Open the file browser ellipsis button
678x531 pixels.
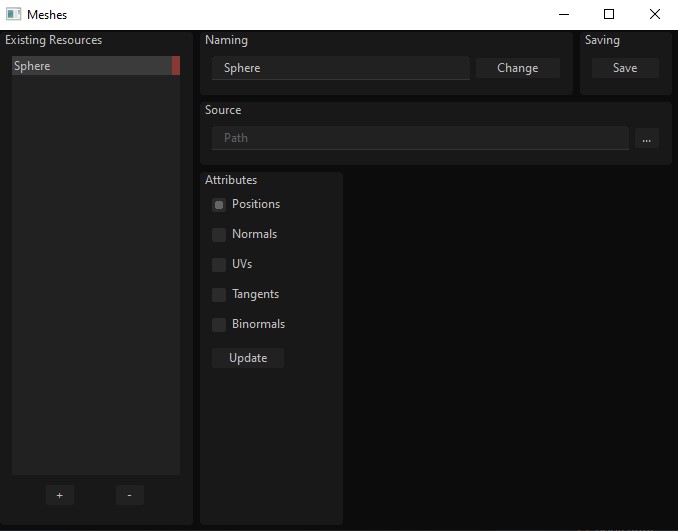click(x=646, y=138)
